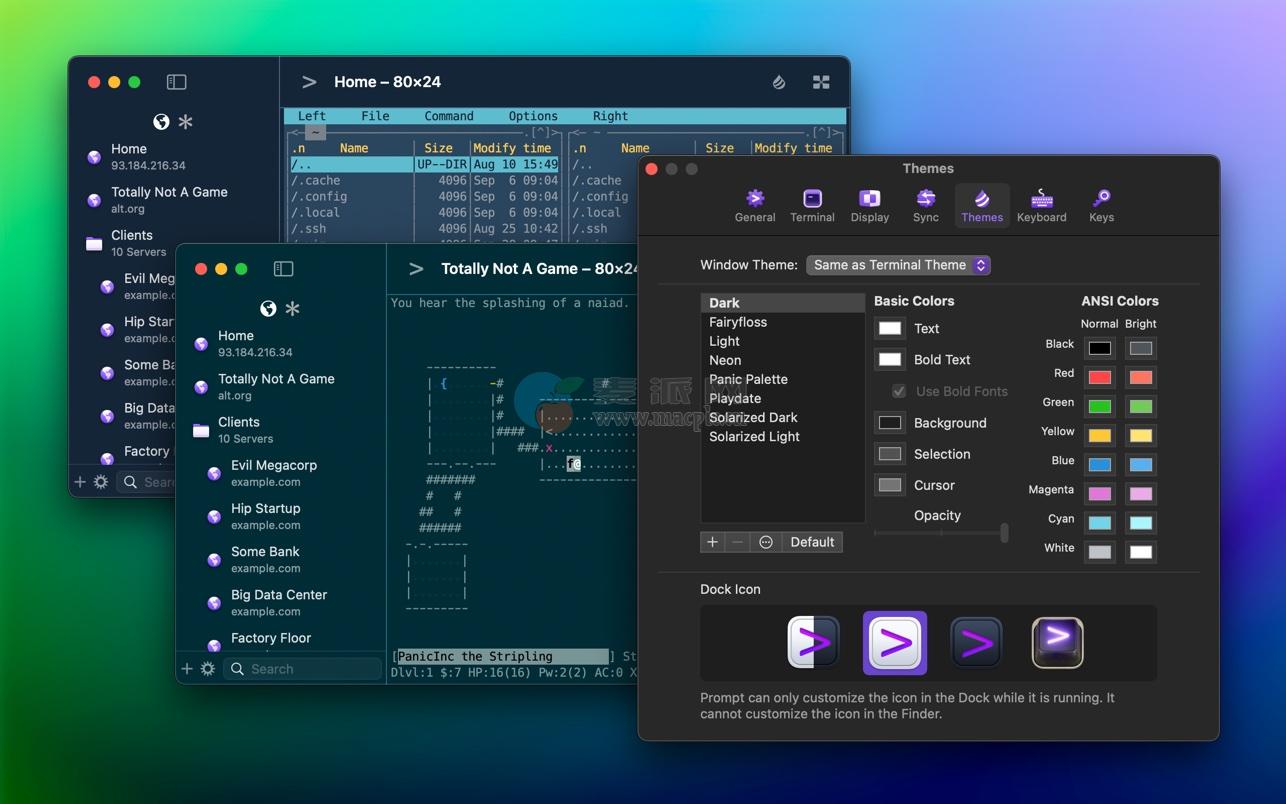Select the Themes preferences tab
Screen dimensions: 1286x804
[982, 205]
